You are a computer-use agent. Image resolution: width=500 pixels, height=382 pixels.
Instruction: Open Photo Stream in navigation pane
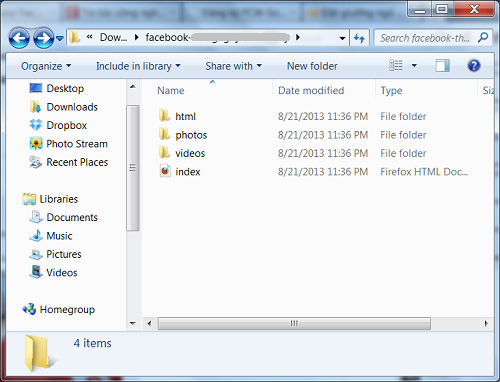pos(77,144)
